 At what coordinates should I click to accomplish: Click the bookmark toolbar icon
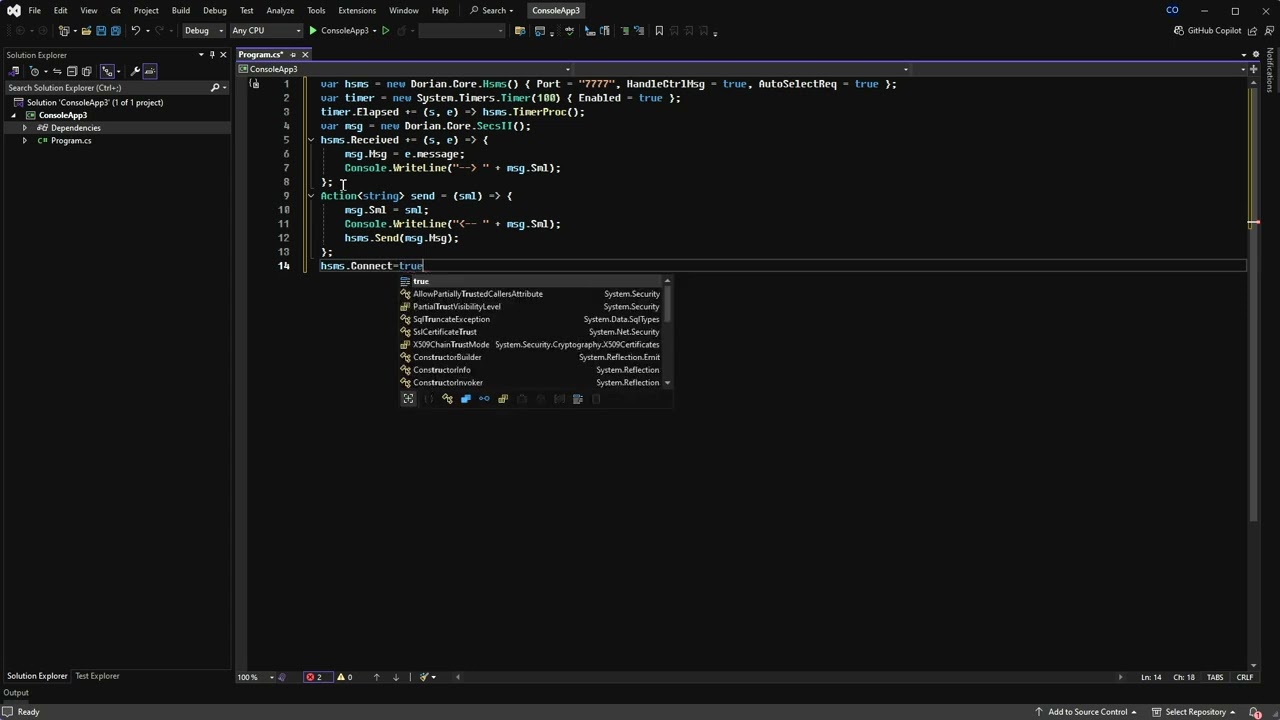coord(659,31)
